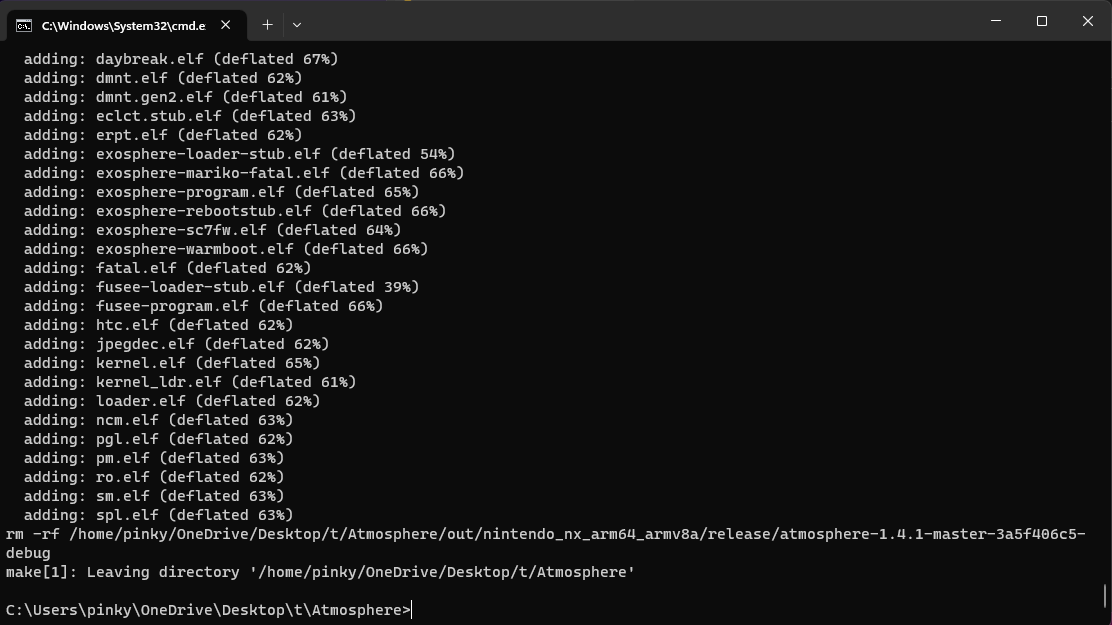Close the cmd.exe tab
Screen dimensions: 1112x625
coord(226,25)
